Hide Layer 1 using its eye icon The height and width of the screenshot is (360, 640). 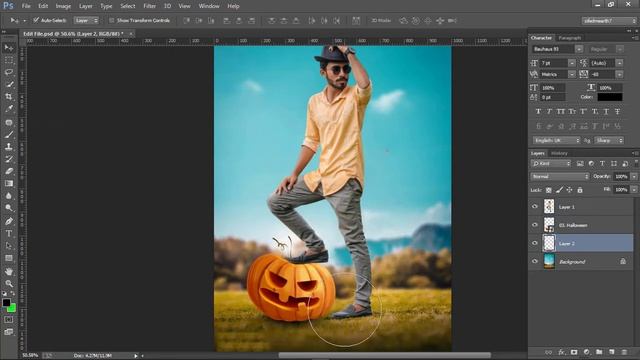coord(535,207)
